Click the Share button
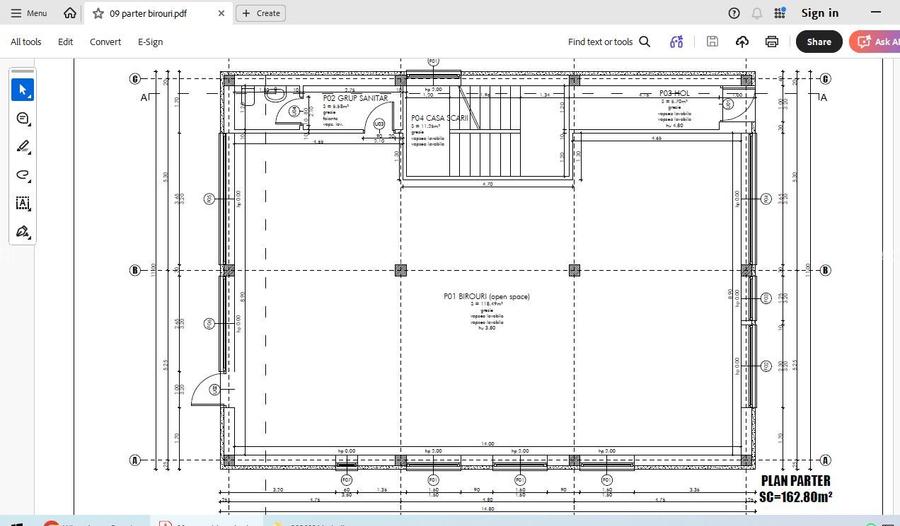This screenshot has height=526, width=900. click(x=818, y=42)
